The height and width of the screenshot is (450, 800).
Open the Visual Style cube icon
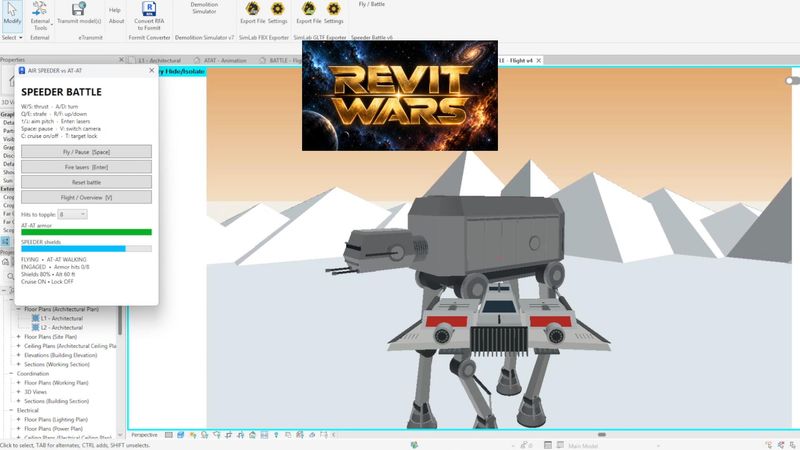pyautogui.click(x=181, y=435)
